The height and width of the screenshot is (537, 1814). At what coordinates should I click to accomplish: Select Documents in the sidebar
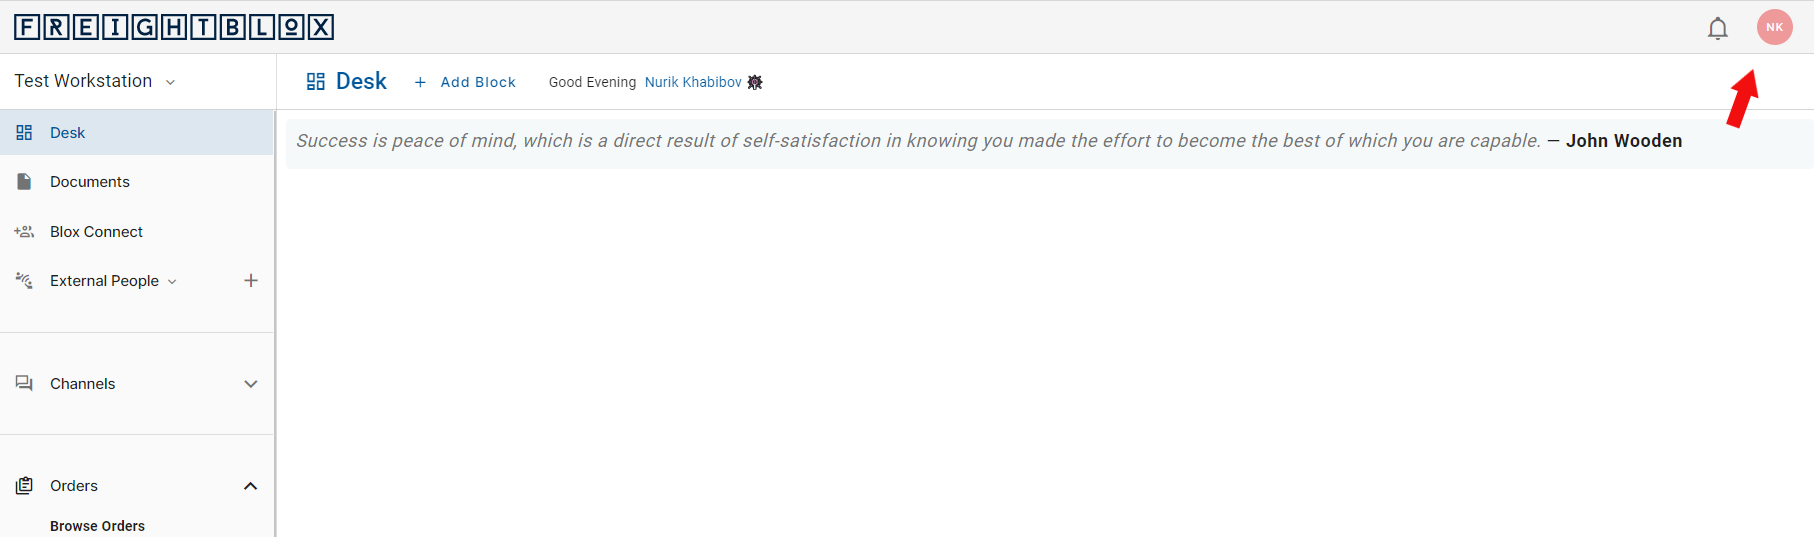90,181
